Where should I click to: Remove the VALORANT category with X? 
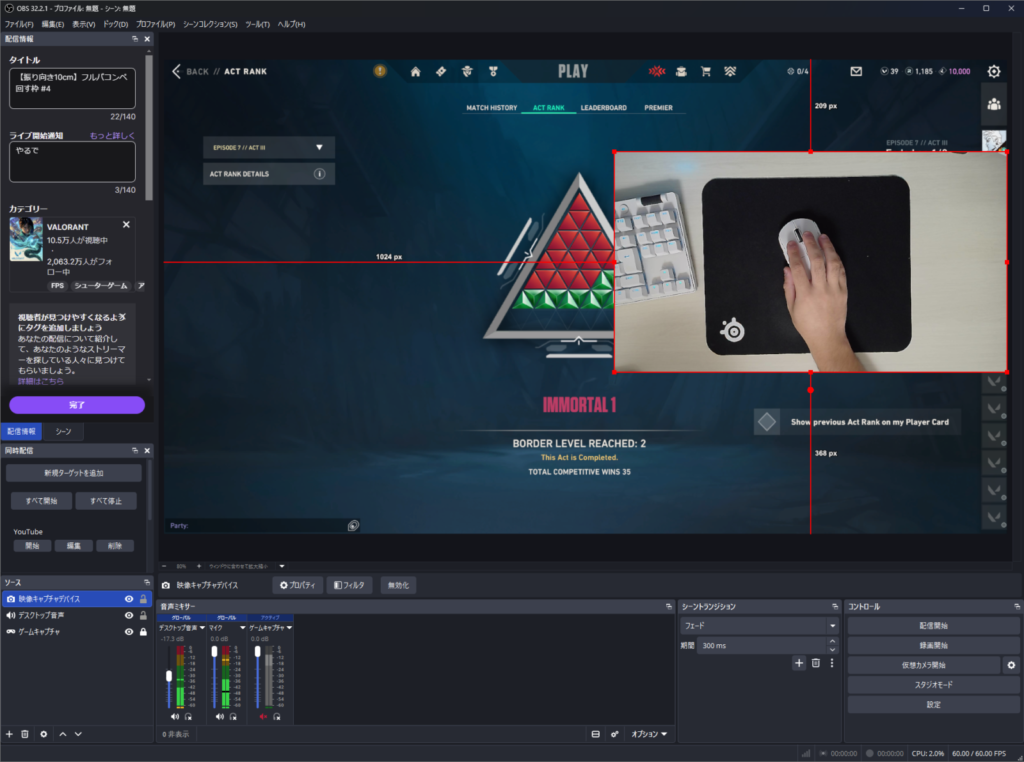tap(126, 225)
